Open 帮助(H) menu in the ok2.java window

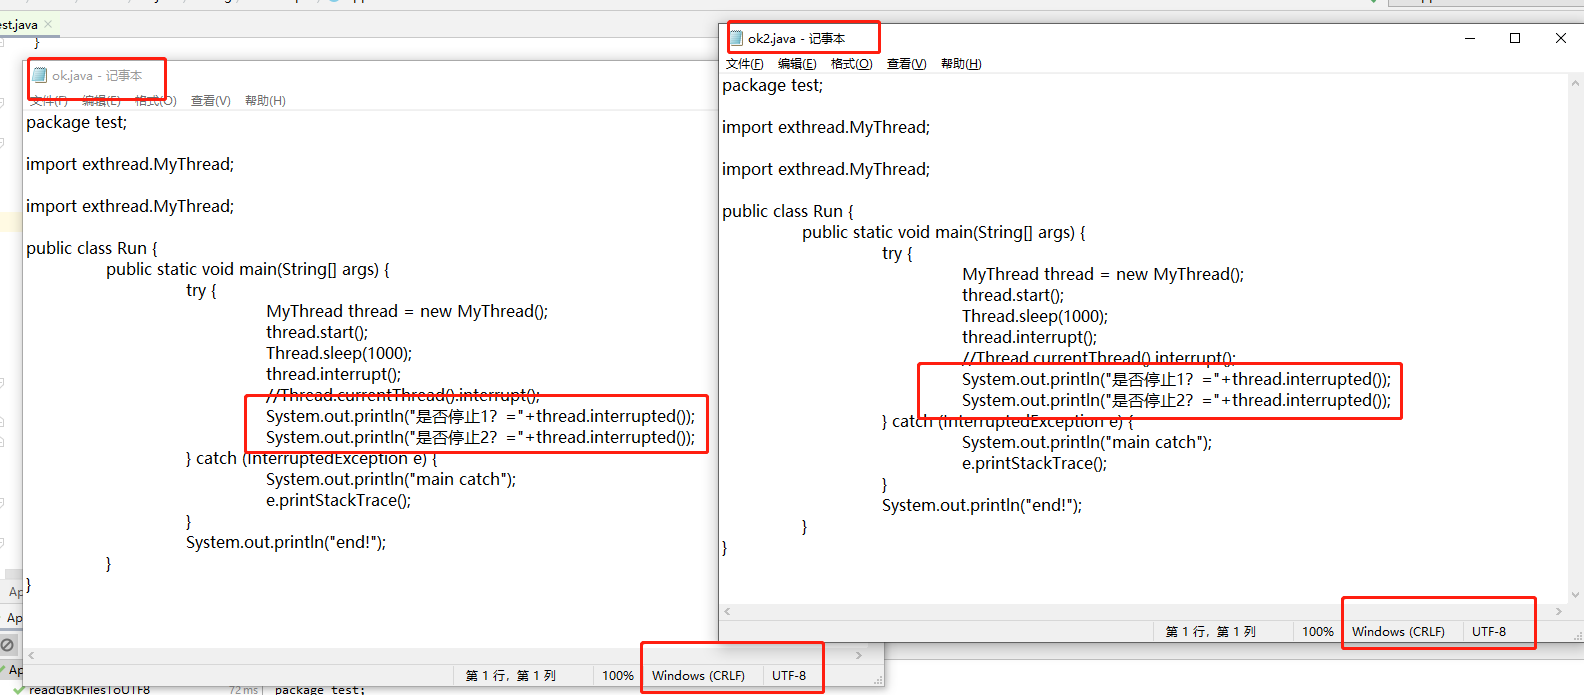pyautogui.click(x=961, y=64)
